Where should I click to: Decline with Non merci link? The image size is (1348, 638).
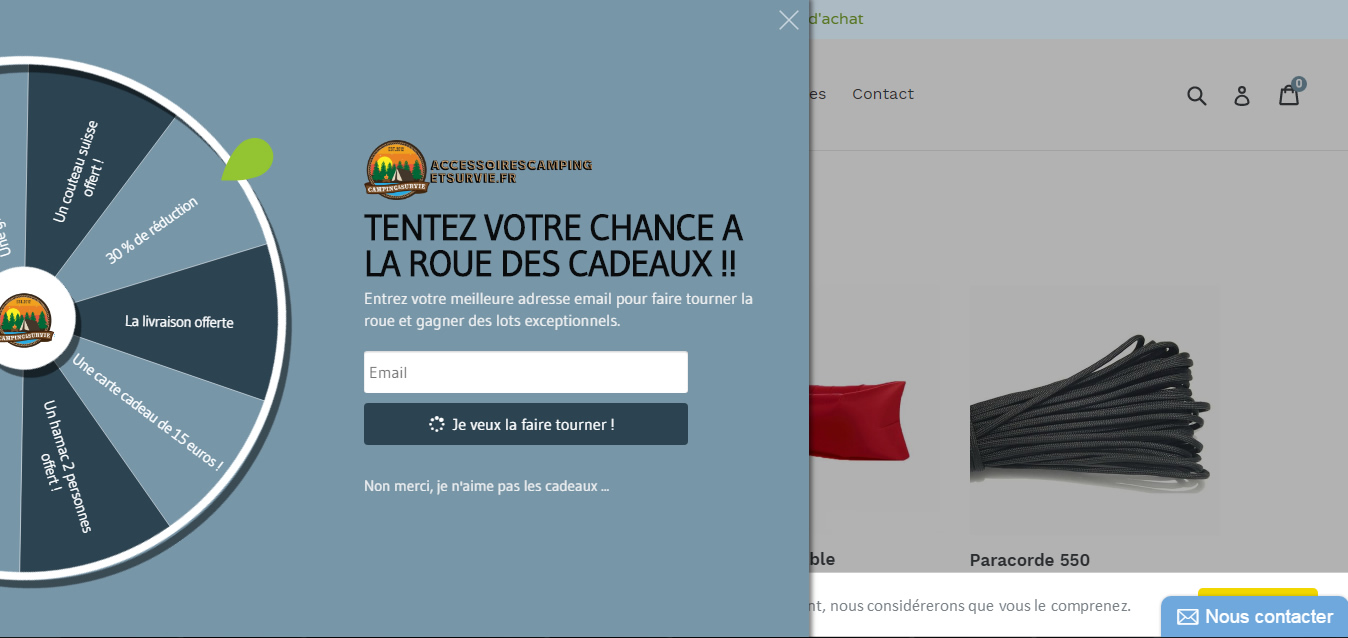[x=486, y=486]
